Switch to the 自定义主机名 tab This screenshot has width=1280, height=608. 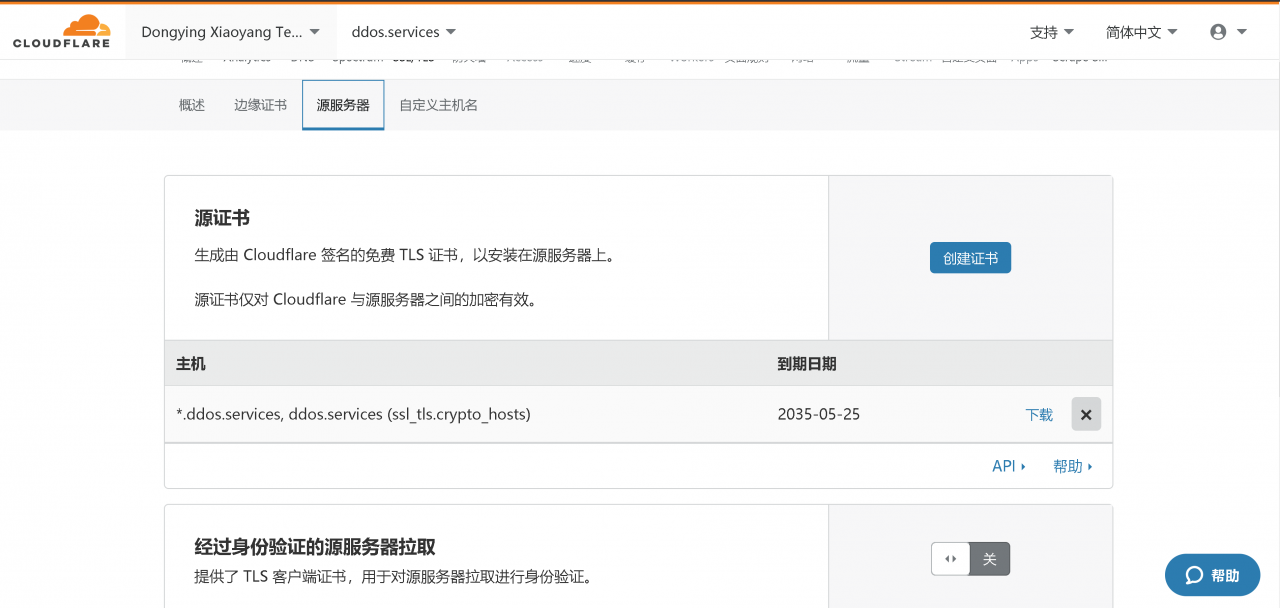pyautogui.click(x=438, y=105)
